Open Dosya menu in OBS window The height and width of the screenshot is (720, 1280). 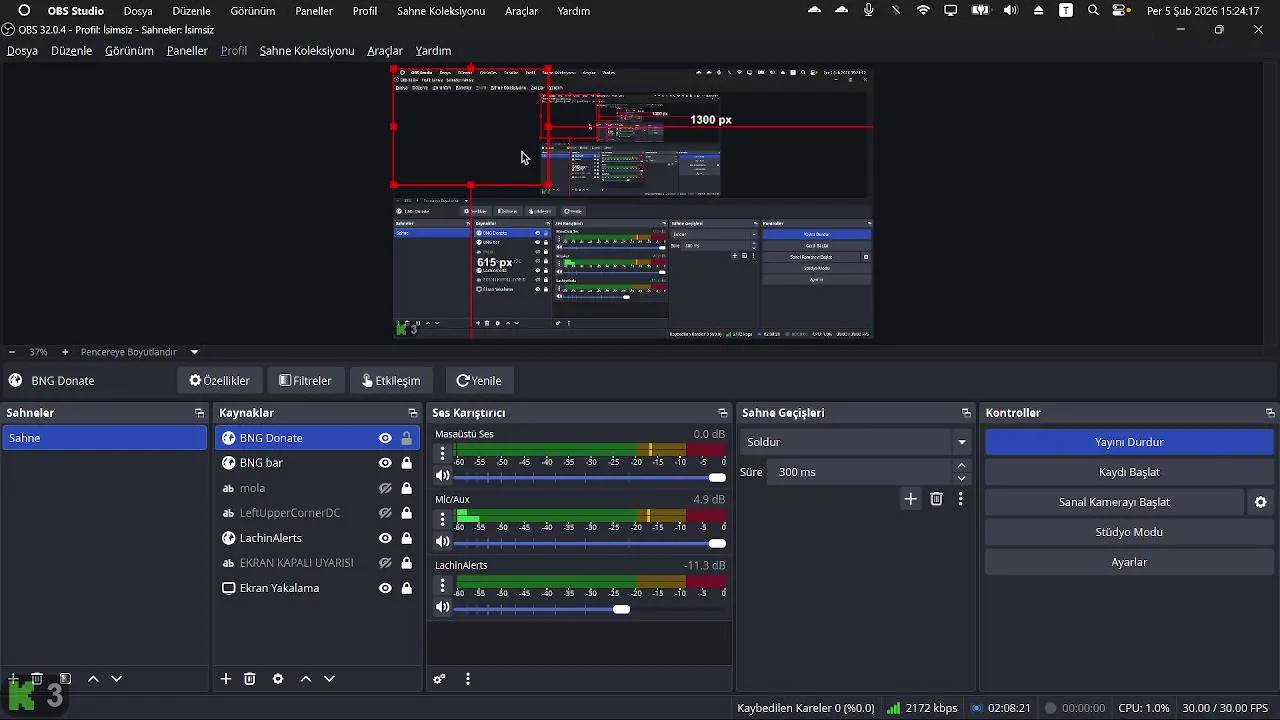tap(22, 51)
